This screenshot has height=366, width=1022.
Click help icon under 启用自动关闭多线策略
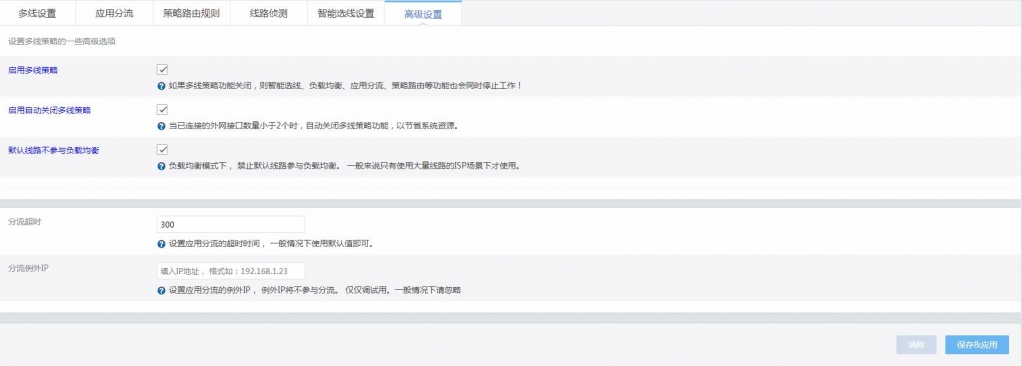162,126
